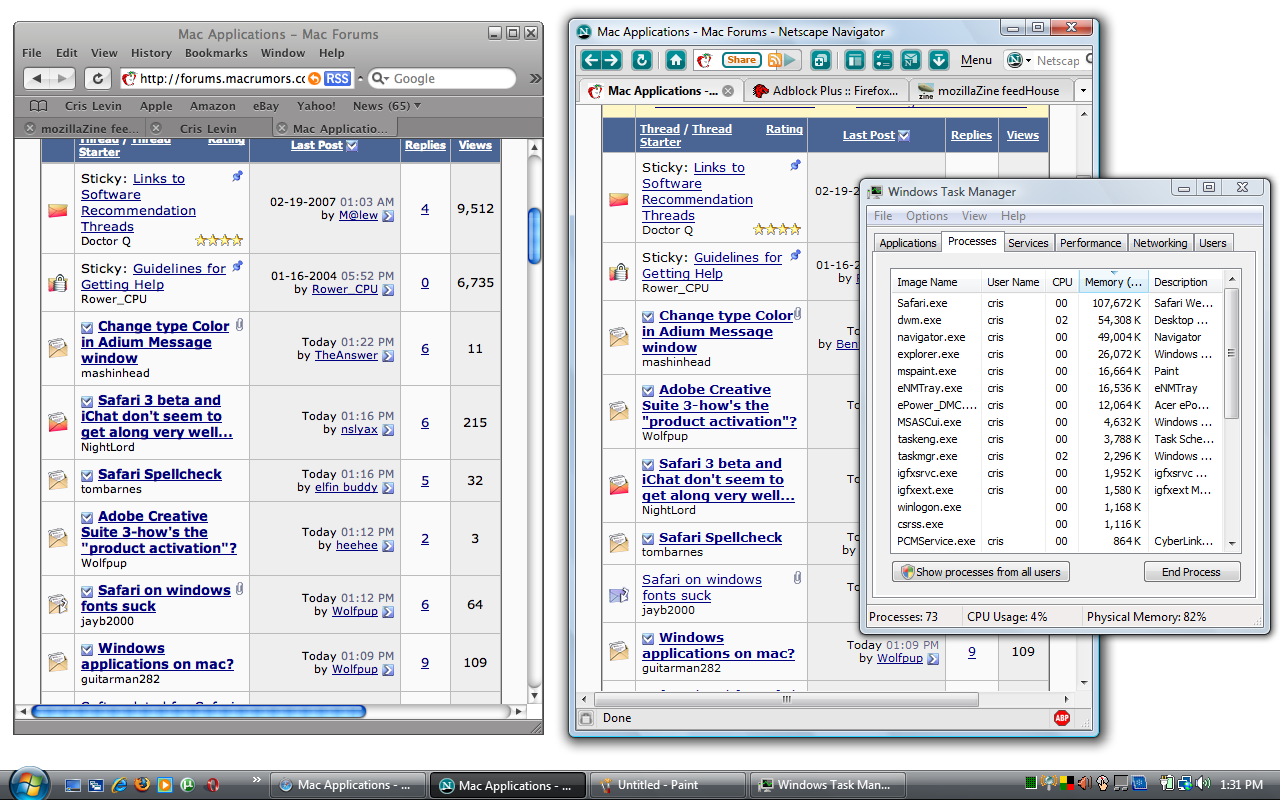Open the Bookmarks menu in Safari
1280x800 pixels.
tap(216, 53)
